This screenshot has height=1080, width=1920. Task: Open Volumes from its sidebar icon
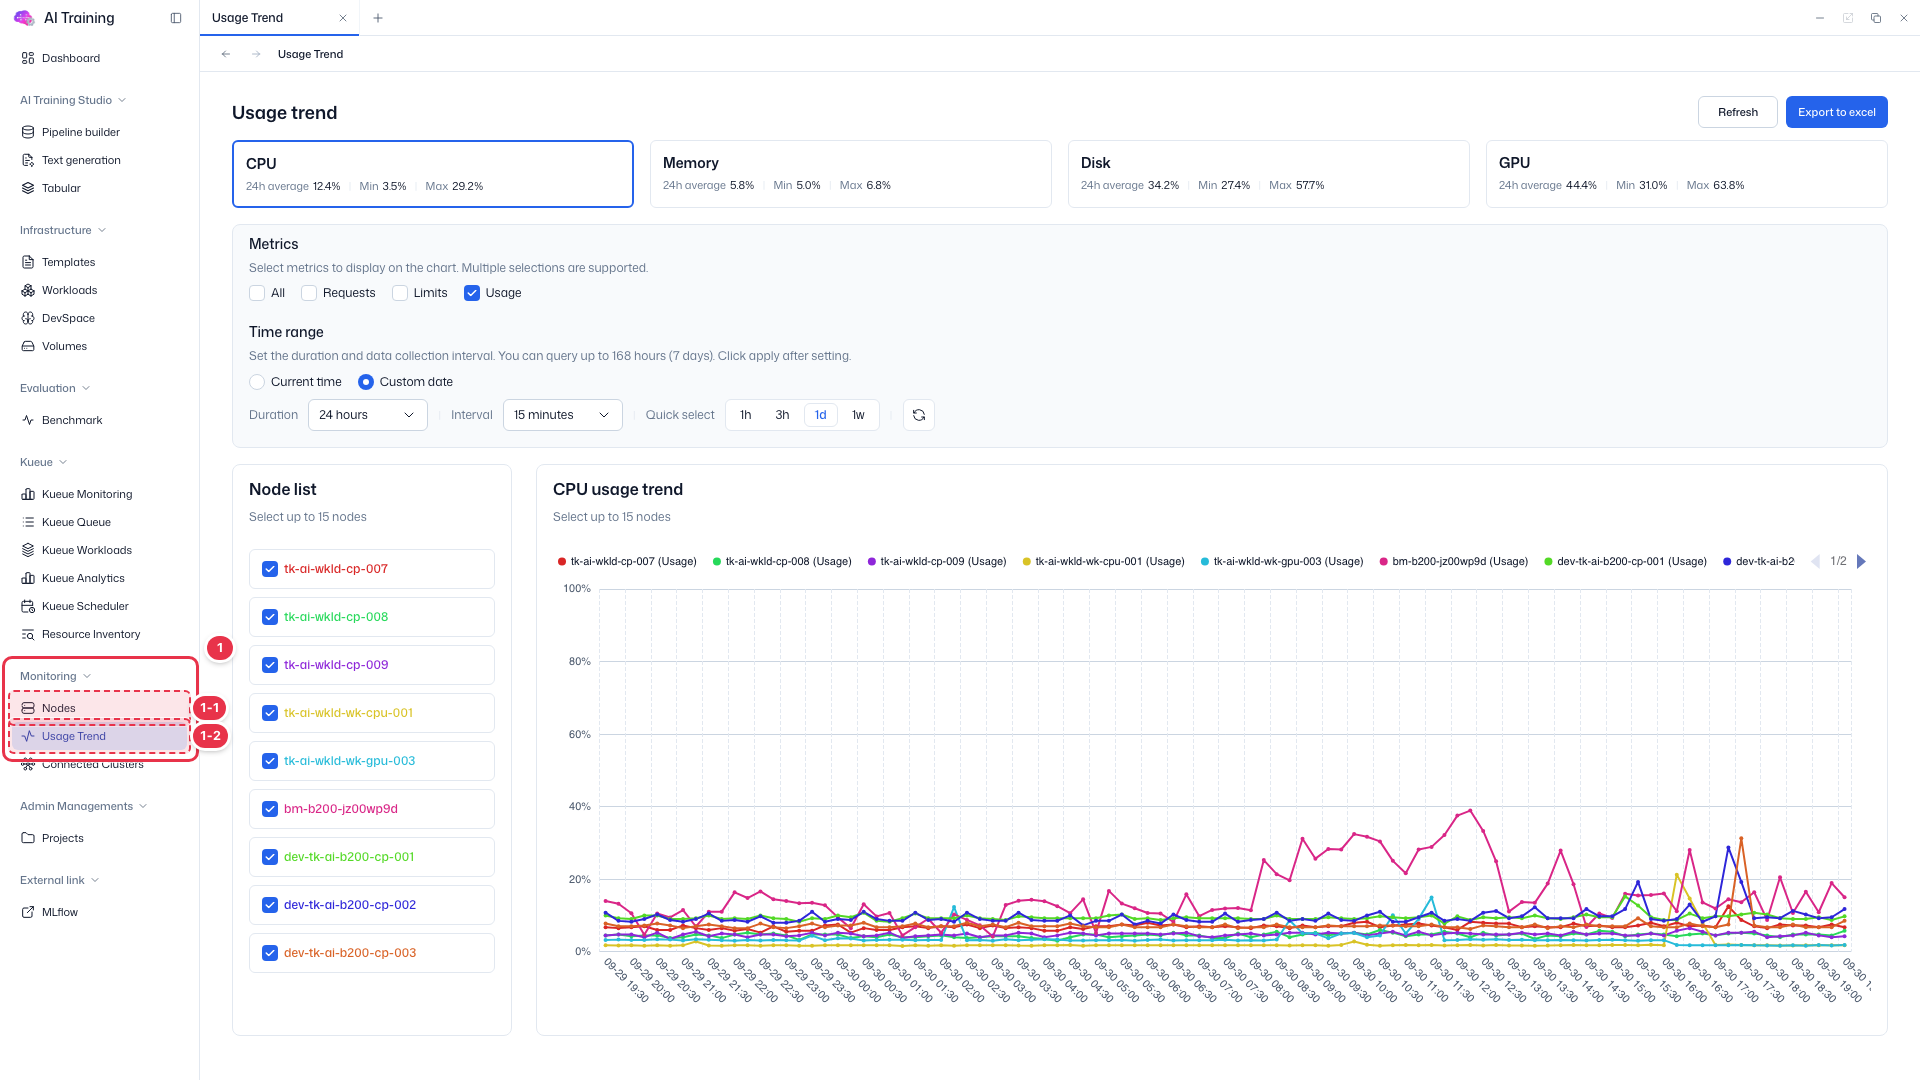pyautogui.click(x=28, y=346)
